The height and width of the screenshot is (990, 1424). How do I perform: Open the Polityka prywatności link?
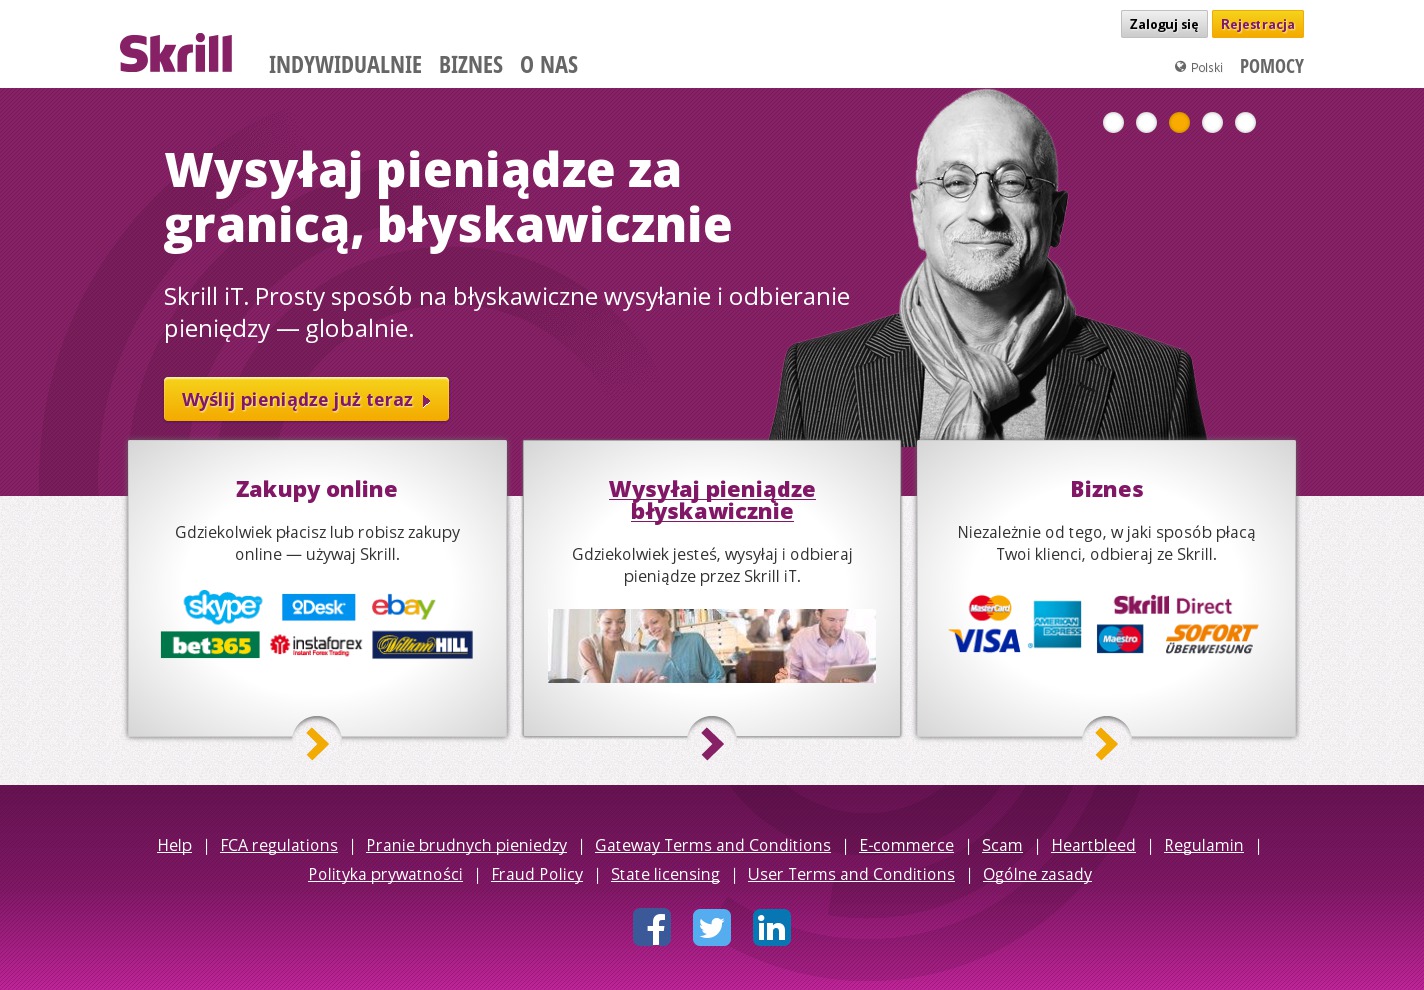point(385,874)
